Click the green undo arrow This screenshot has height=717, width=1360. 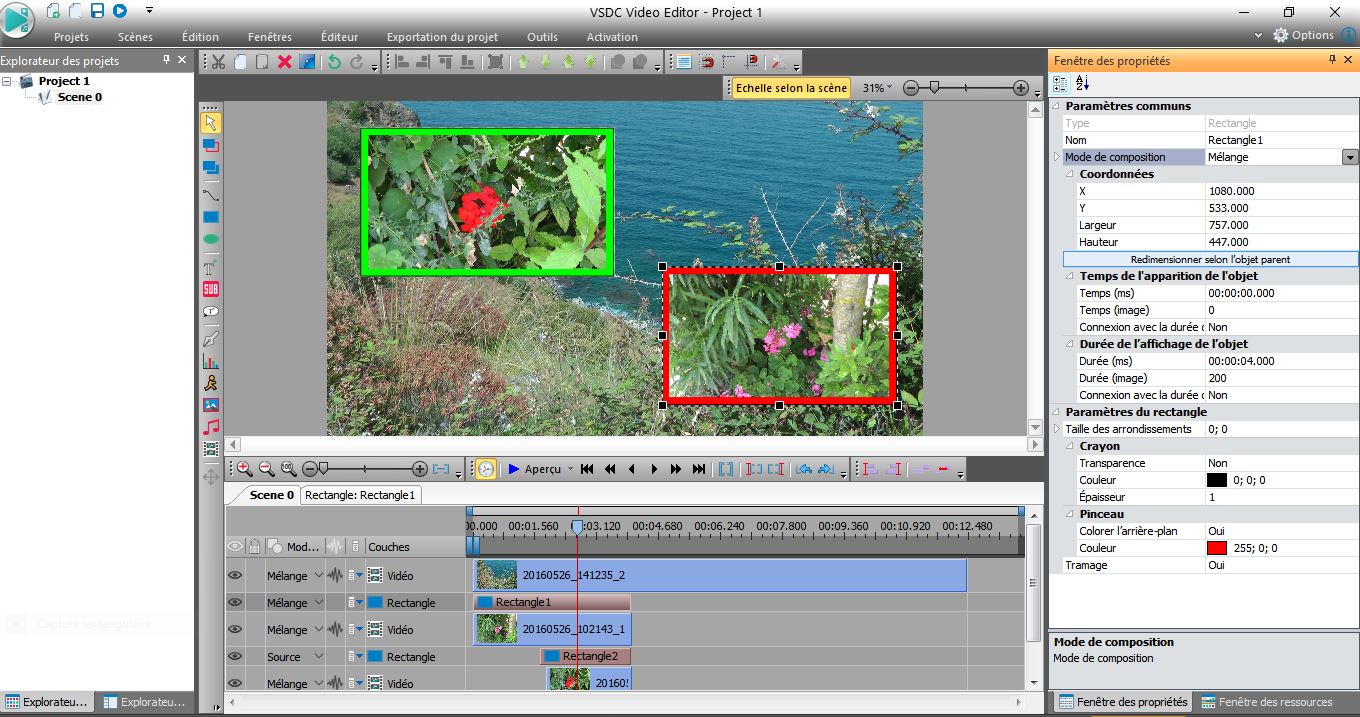[334, 62]
